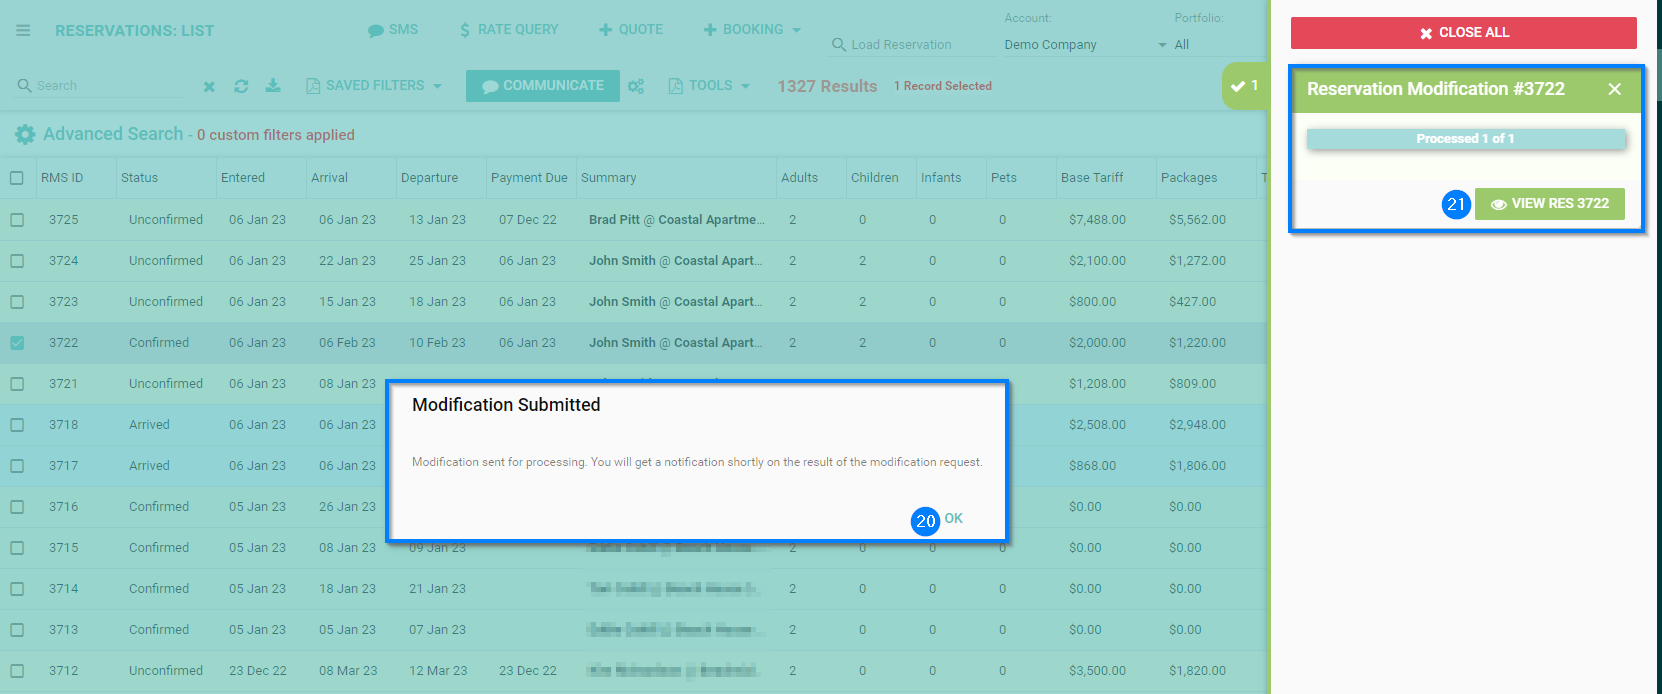
Task: Uncheck the checkbox for reservation 3722
Action: point(17,343)
